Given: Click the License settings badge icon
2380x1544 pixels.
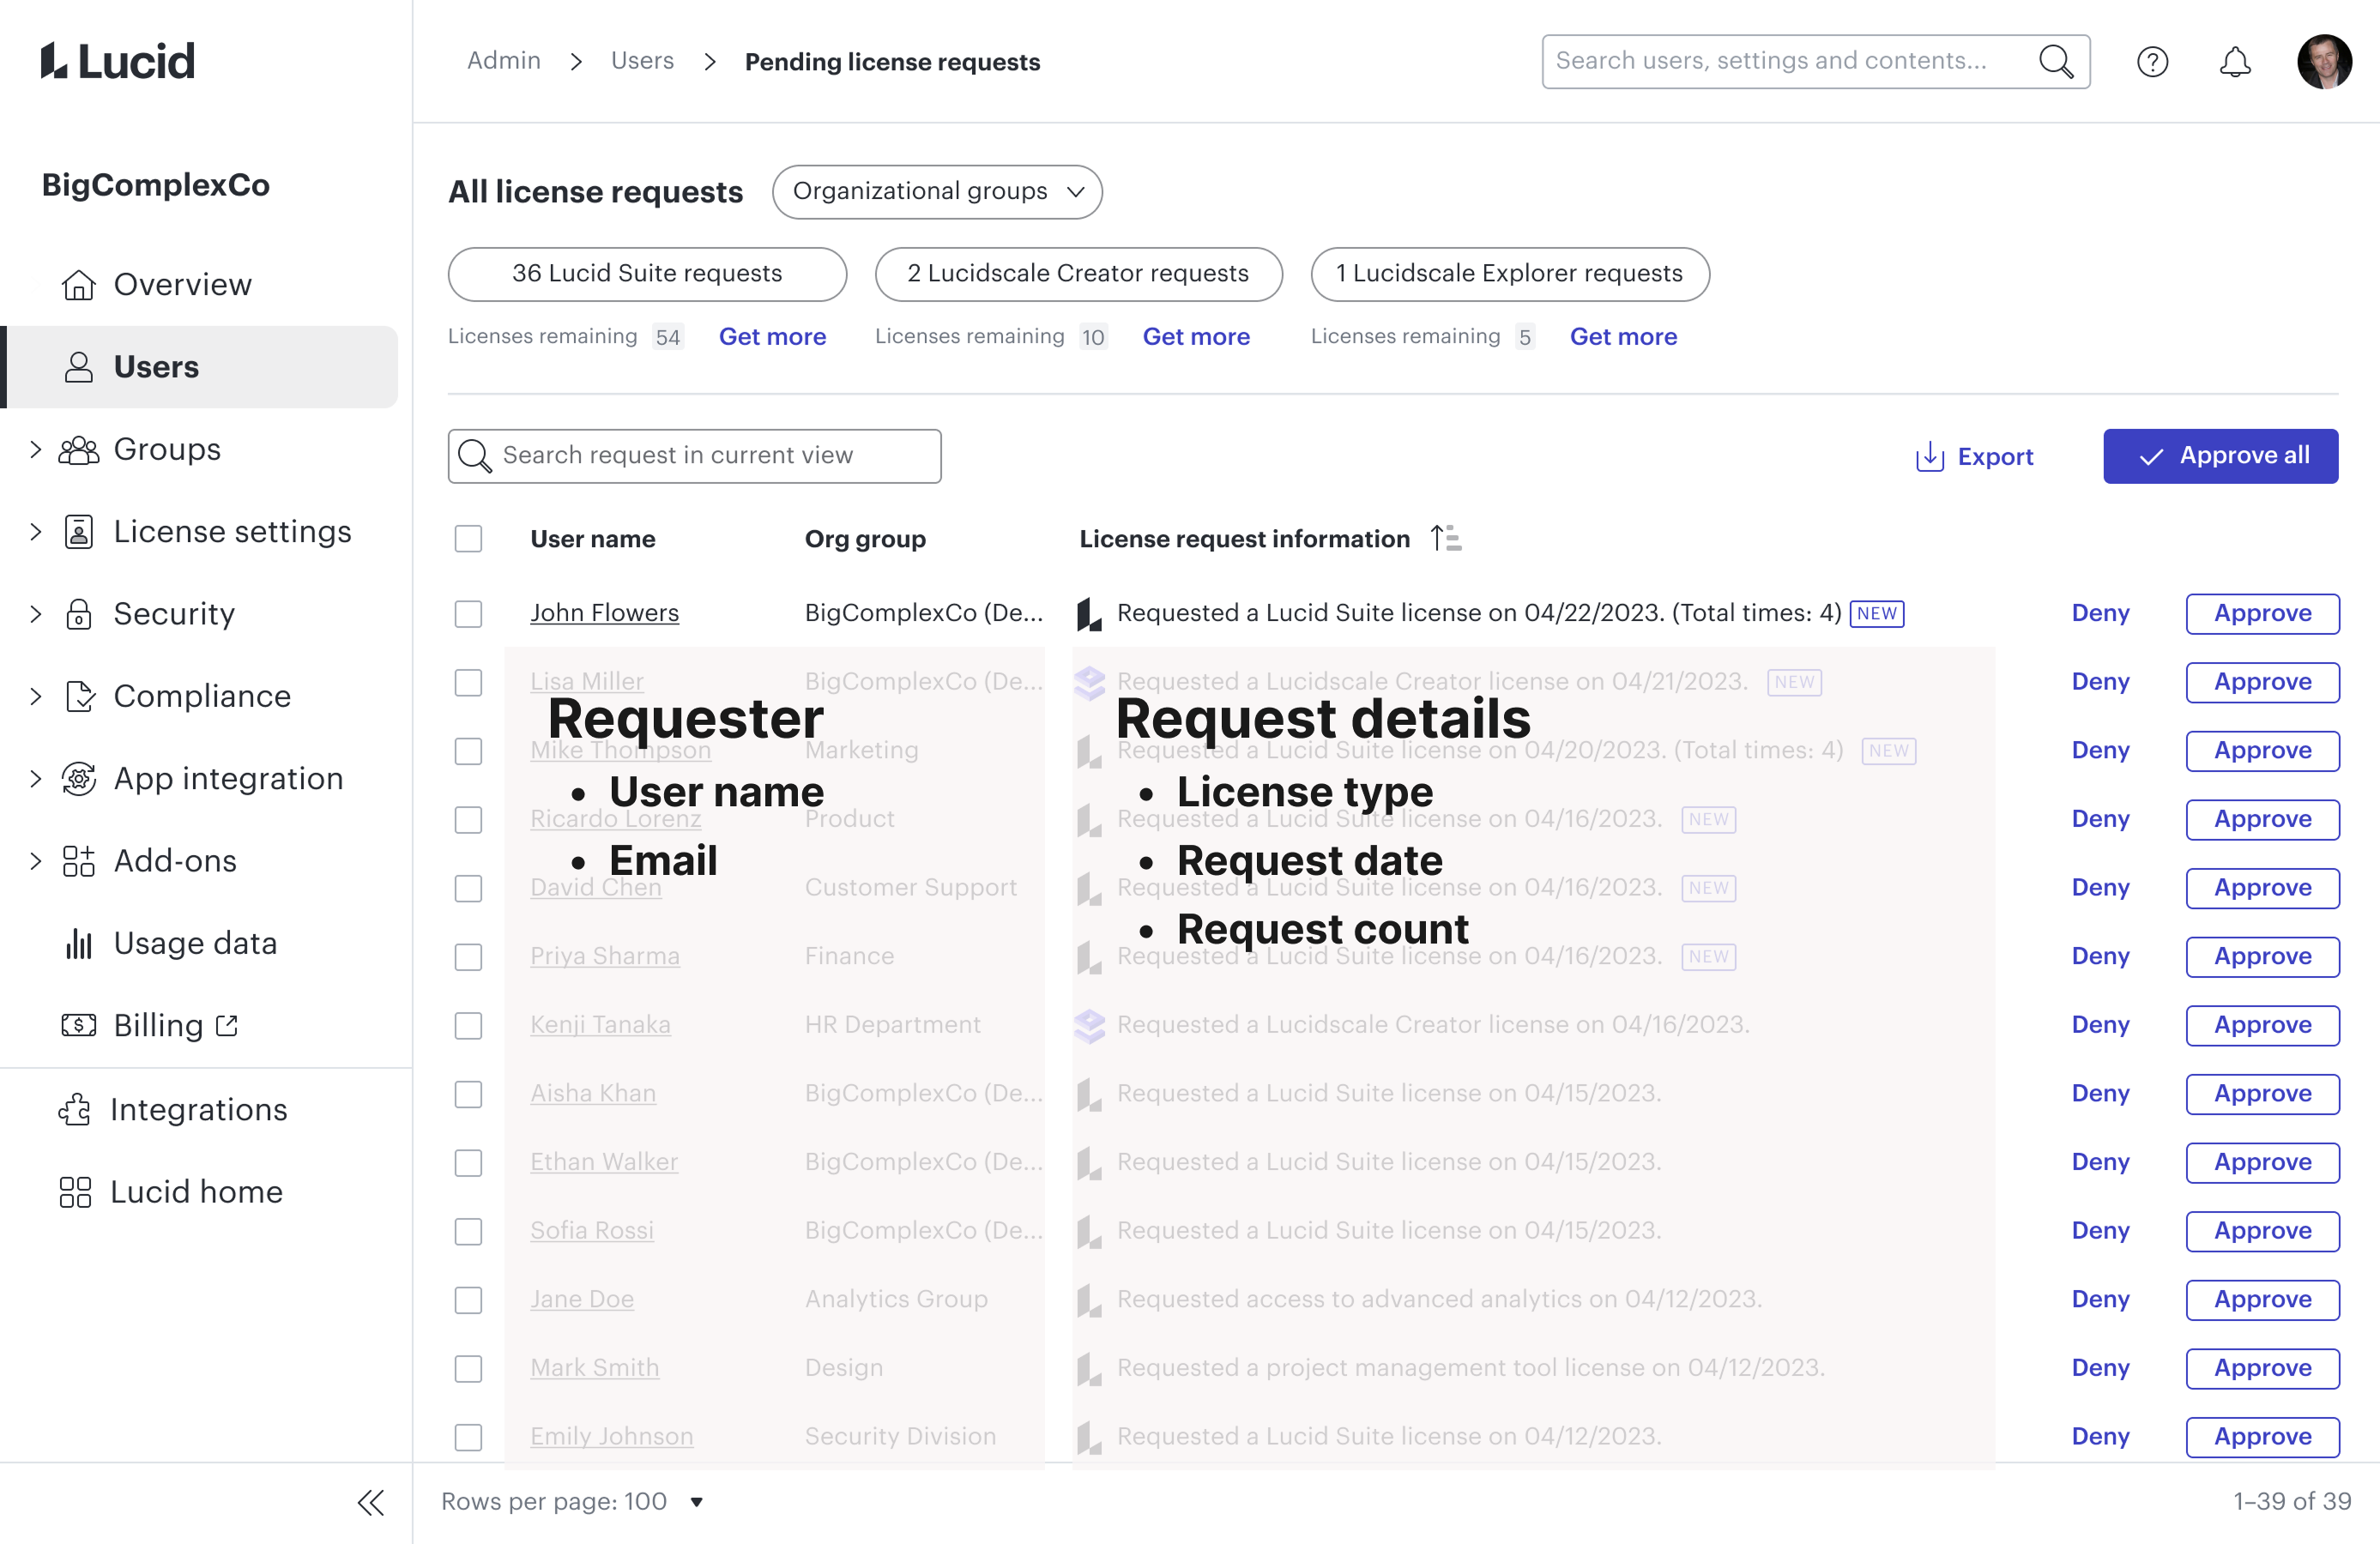Looking at the screenshot, I should [x=78, y=532].
